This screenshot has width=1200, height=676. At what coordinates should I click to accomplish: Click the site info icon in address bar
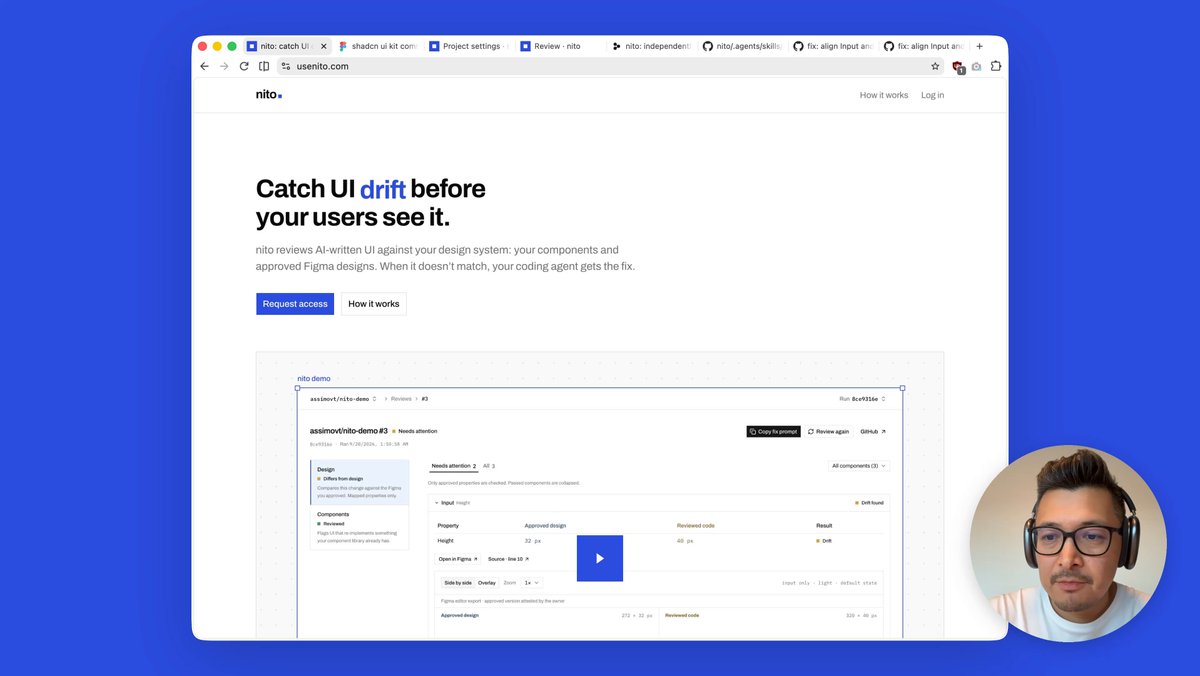286,66
